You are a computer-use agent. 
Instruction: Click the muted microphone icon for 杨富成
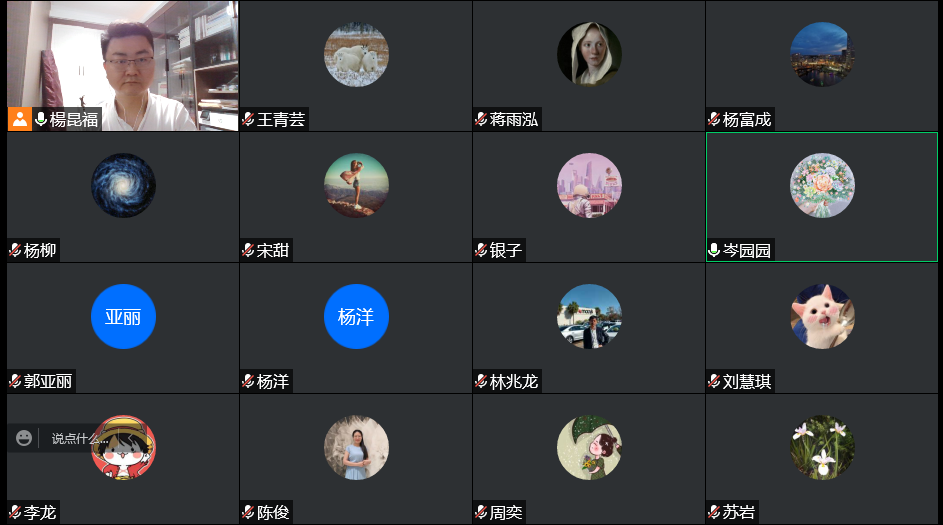714,119
